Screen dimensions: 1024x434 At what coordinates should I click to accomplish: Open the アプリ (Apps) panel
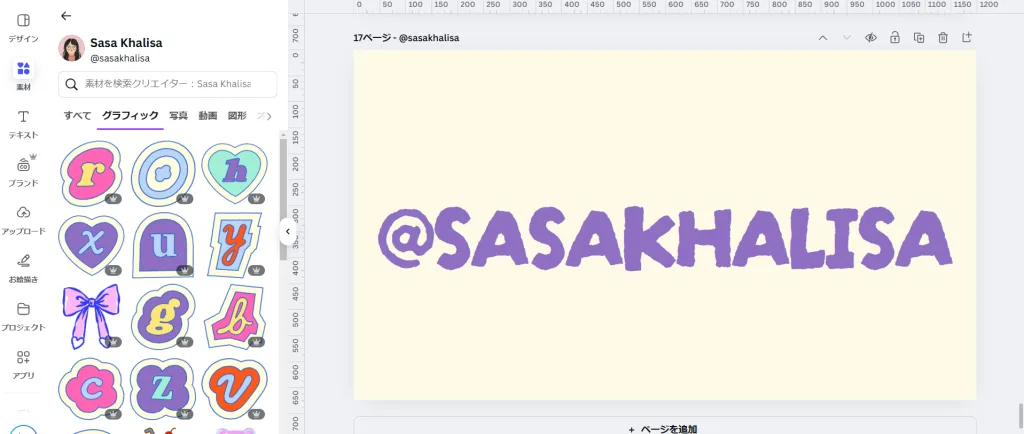click(23, 363)
